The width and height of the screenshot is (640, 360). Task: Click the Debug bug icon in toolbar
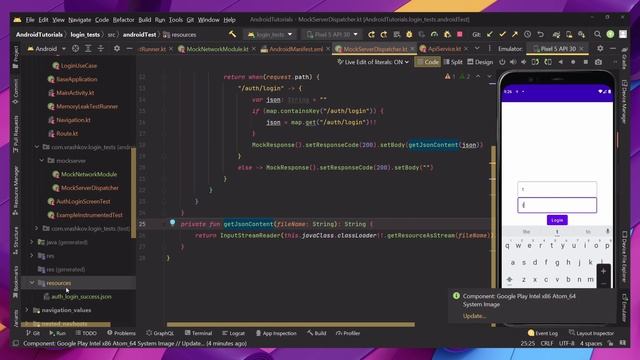[x=409, y=35]
